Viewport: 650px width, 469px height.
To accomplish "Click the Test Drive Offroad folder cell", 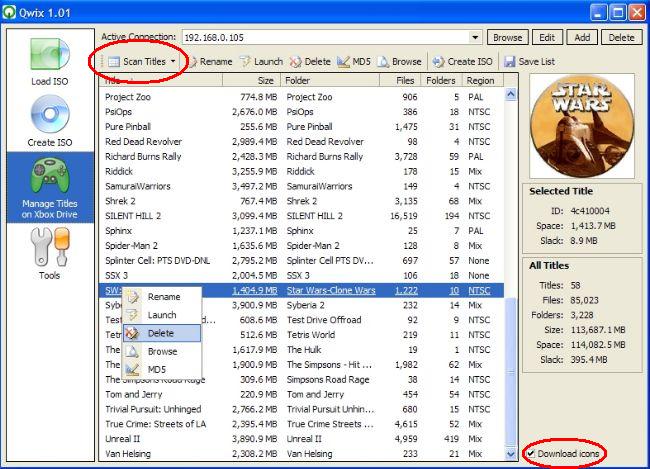I will pos(324,320).
